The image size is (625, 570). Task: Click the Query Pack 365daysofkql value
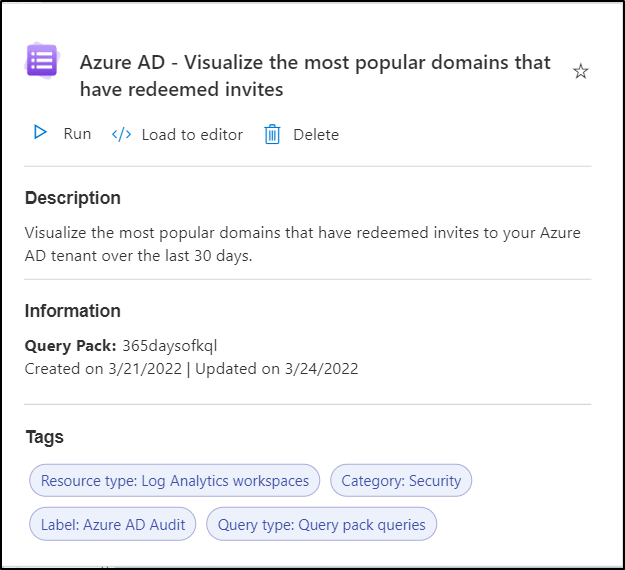pyautogui.click(x=170, y=346)
